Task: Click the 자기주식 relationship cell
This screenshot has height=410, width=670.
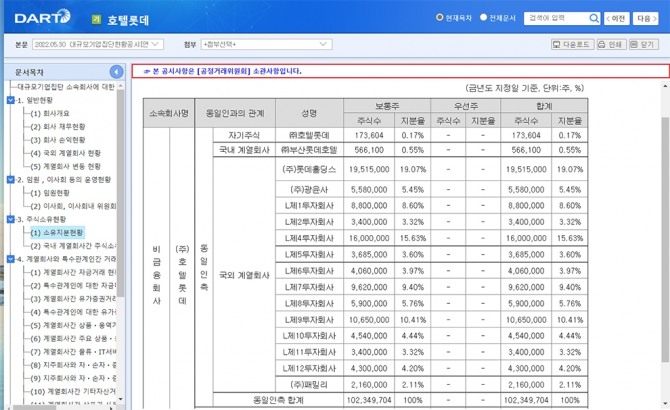Action: [x=244, y=135]
